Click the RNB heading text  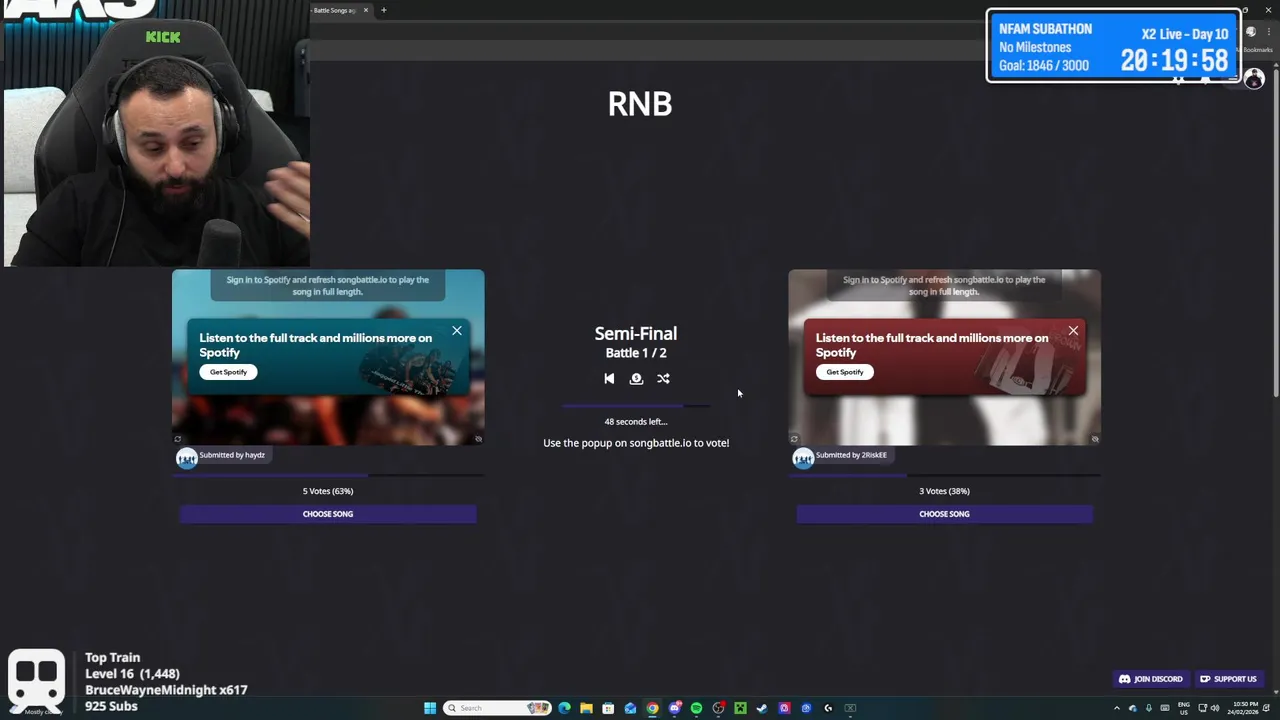tap(640, 104)
